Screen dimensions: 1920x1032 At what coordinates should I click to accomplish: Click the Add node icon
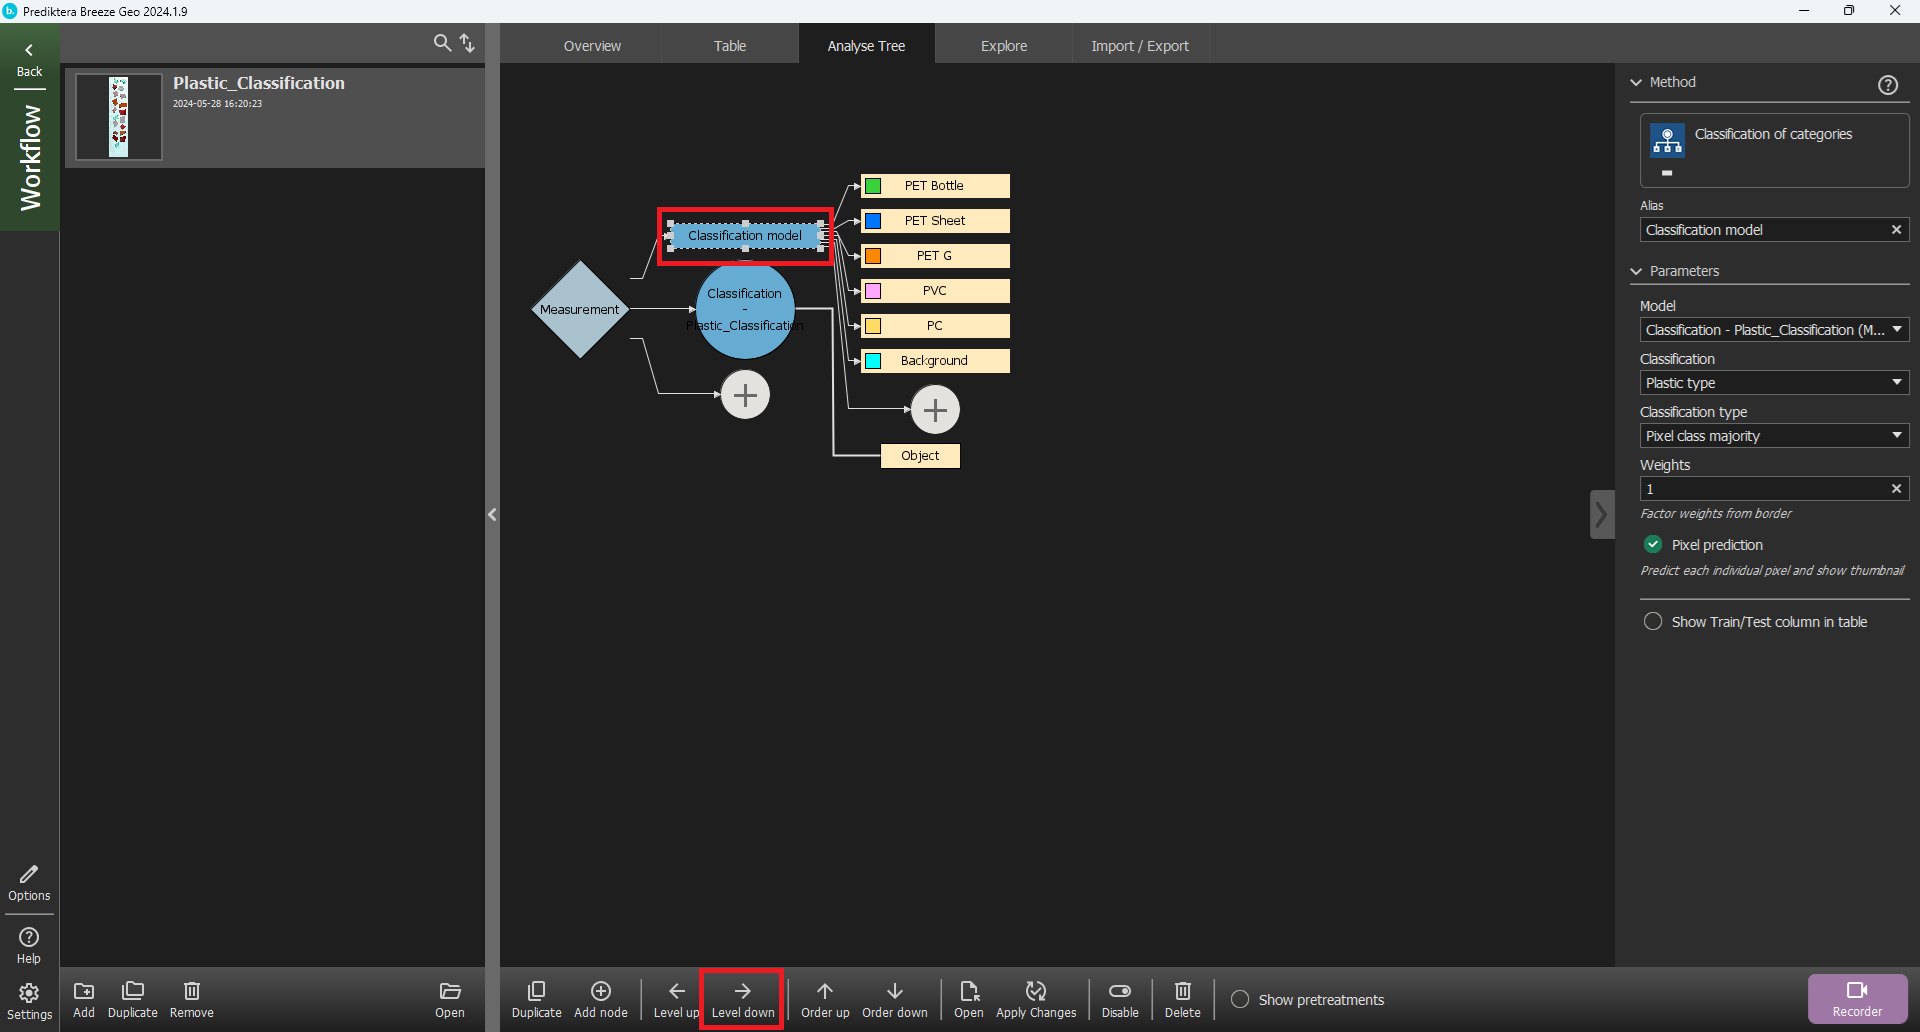click(x=601, y=991)
